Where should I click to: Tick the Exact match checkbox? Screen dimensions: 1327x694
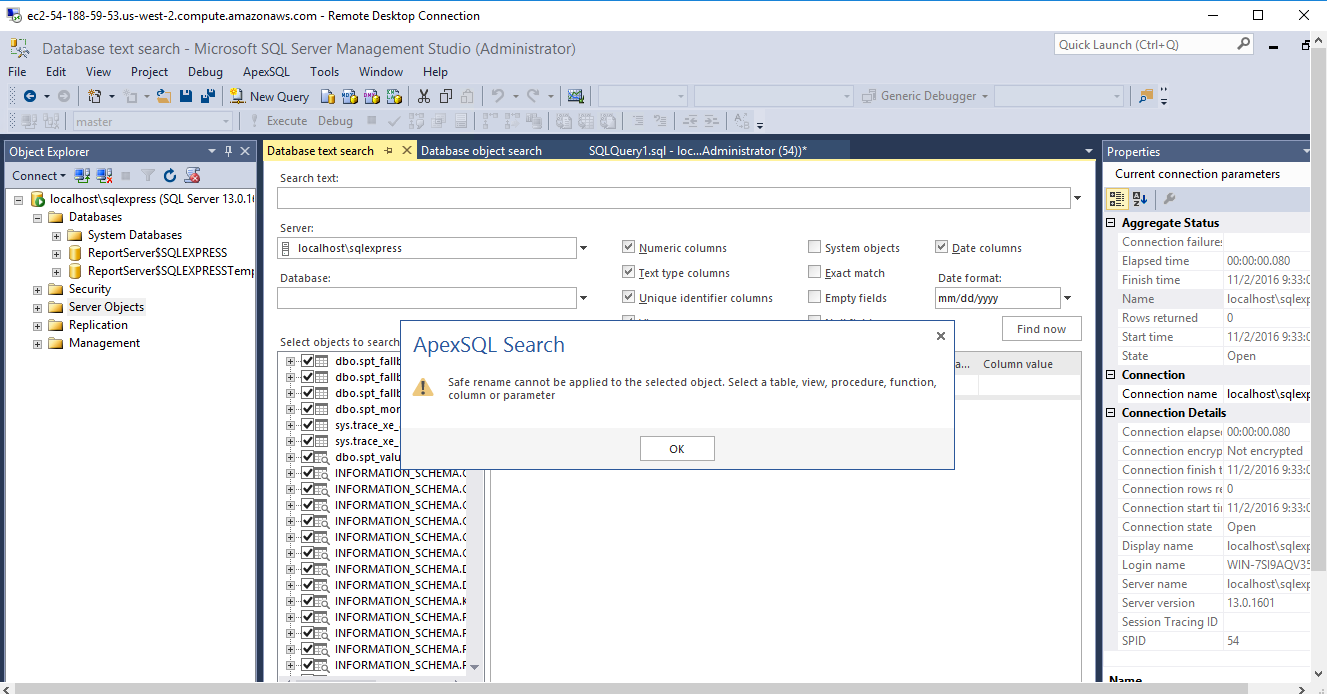pyautogui.click(x=815, y=273)
